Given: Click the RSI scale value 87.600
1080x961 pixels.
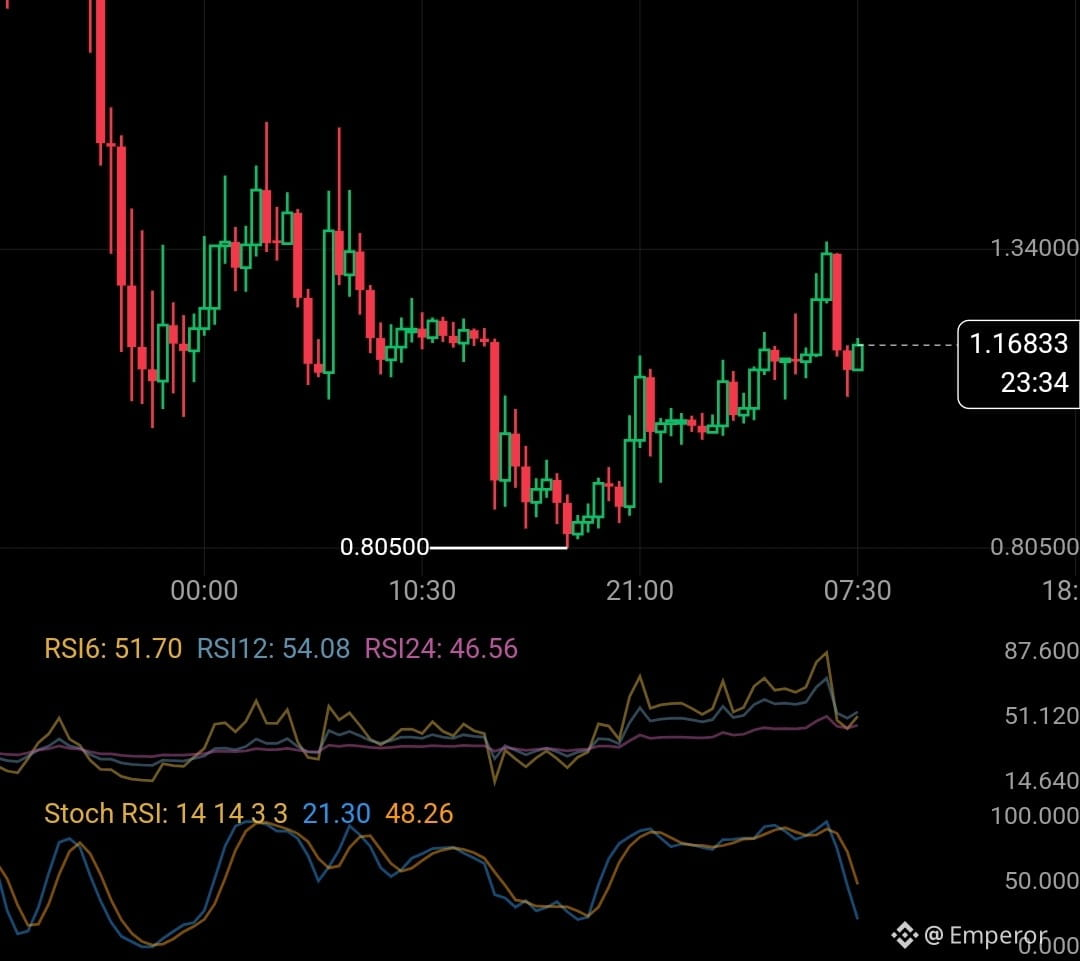Looking at the screenshot, I should pyautogui.click(x=1041, y=650).
